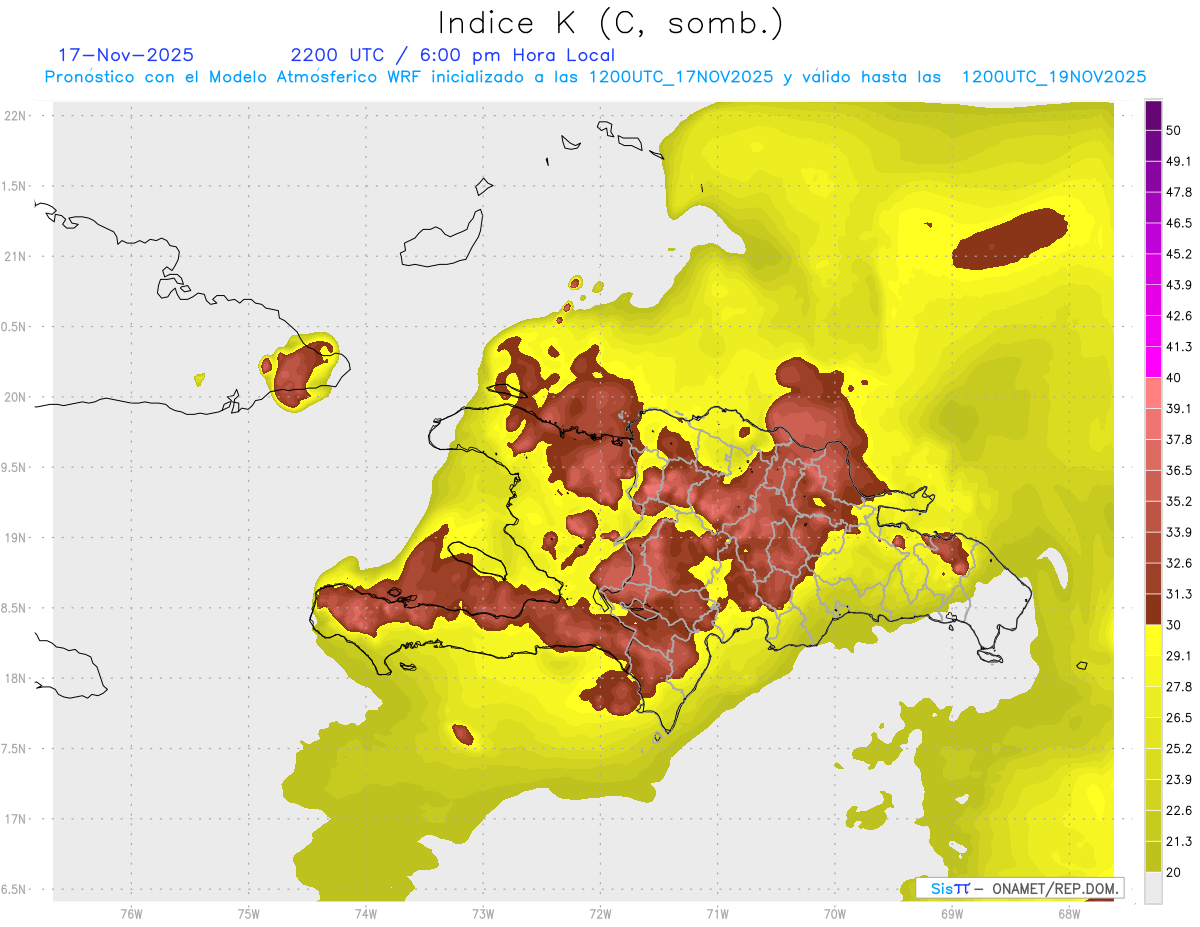This screenshot has width=1200, height=927.
Task: Click the 'SisTT - ONAMET/REP.DOM.' credit label
Action: click(1020, 888)
